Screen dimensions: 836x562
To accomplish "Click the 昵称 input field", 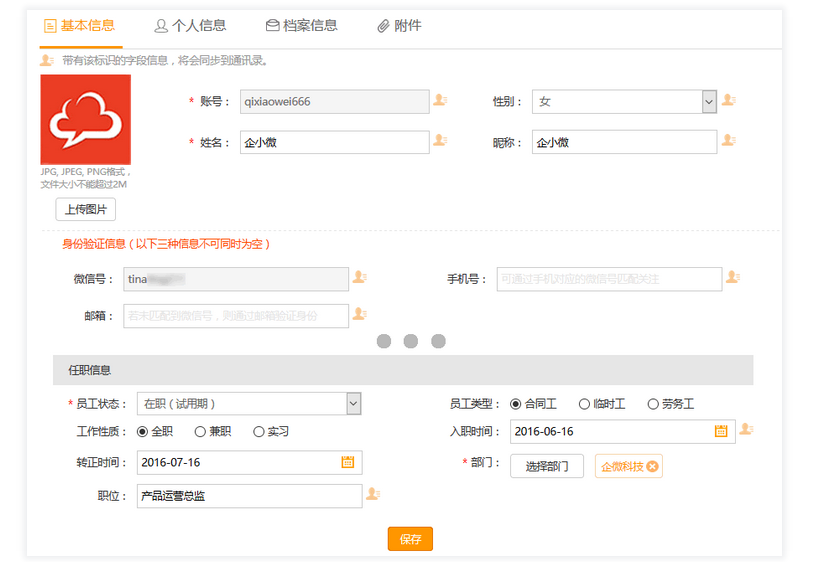I will (x=624, y=142).
